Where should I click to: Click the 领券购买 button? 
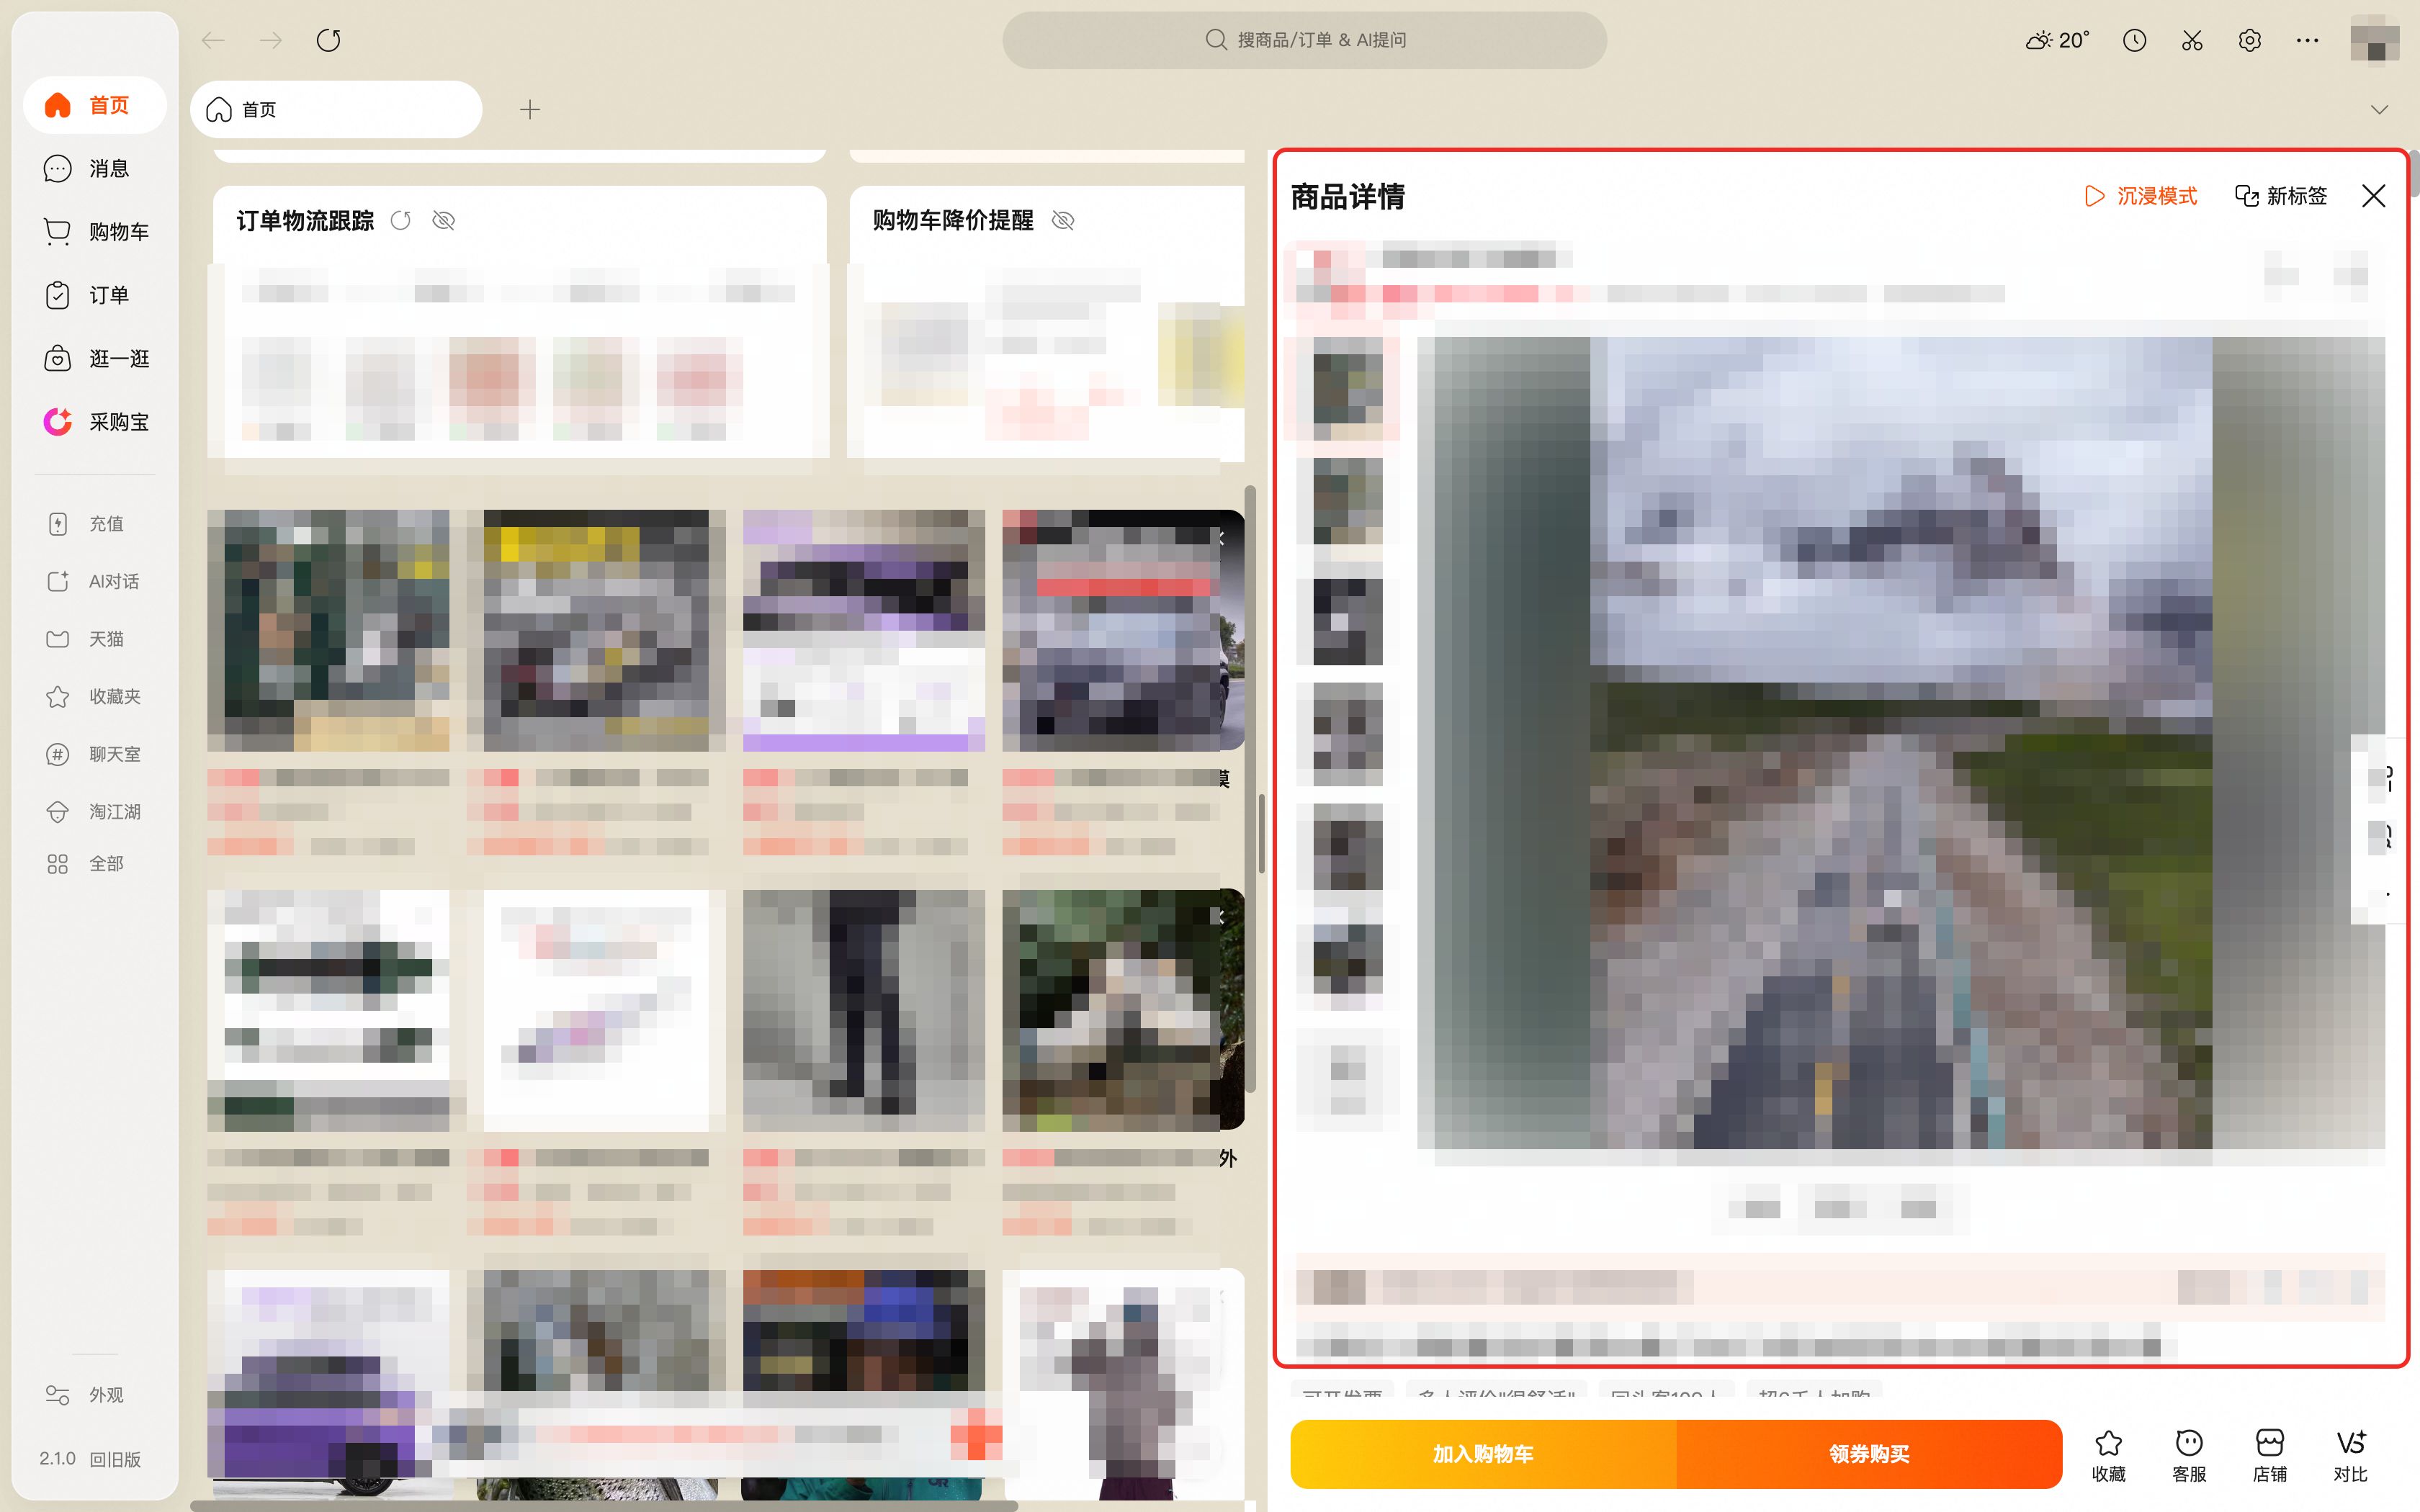tap(1868, 1453)
